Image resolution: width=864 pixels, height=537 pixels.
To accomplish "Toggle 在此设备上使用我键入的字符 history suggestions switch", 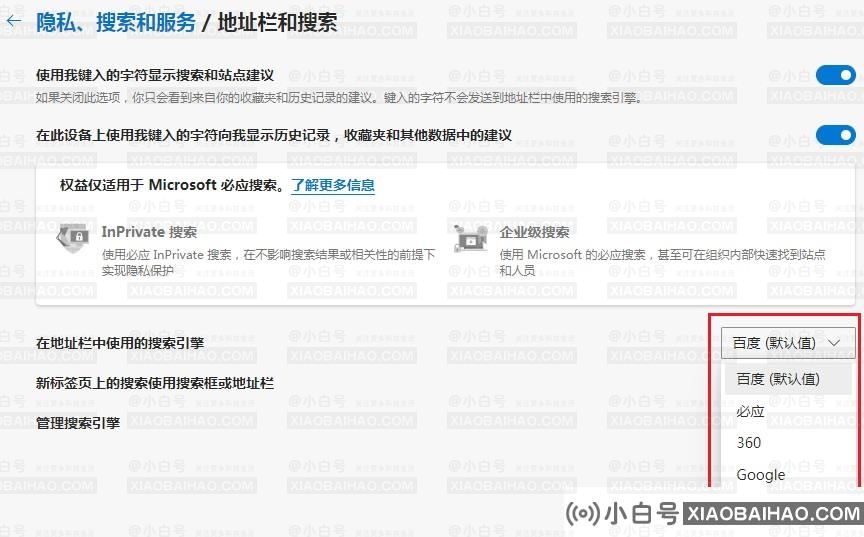I will click(836, 135).
